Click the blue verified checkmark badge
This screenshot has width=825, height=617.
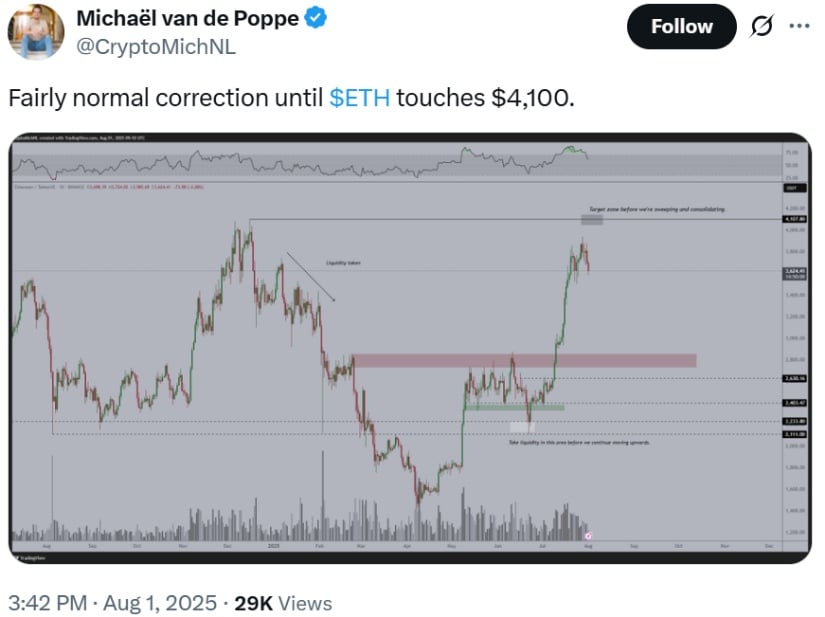(316, 18)
